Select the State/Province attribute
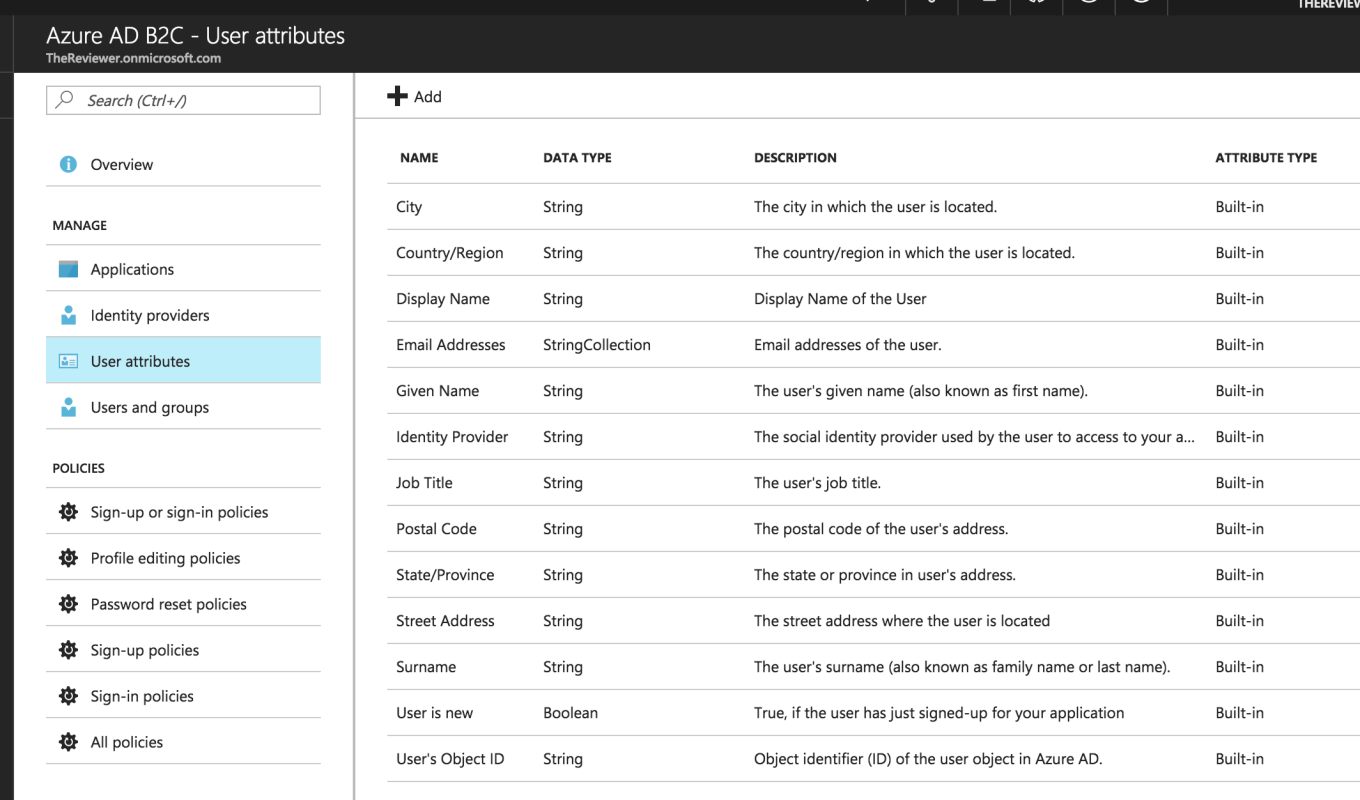The width and height of the screenshot is (1360, 800). pyautogui.click(x=873, y=575)
